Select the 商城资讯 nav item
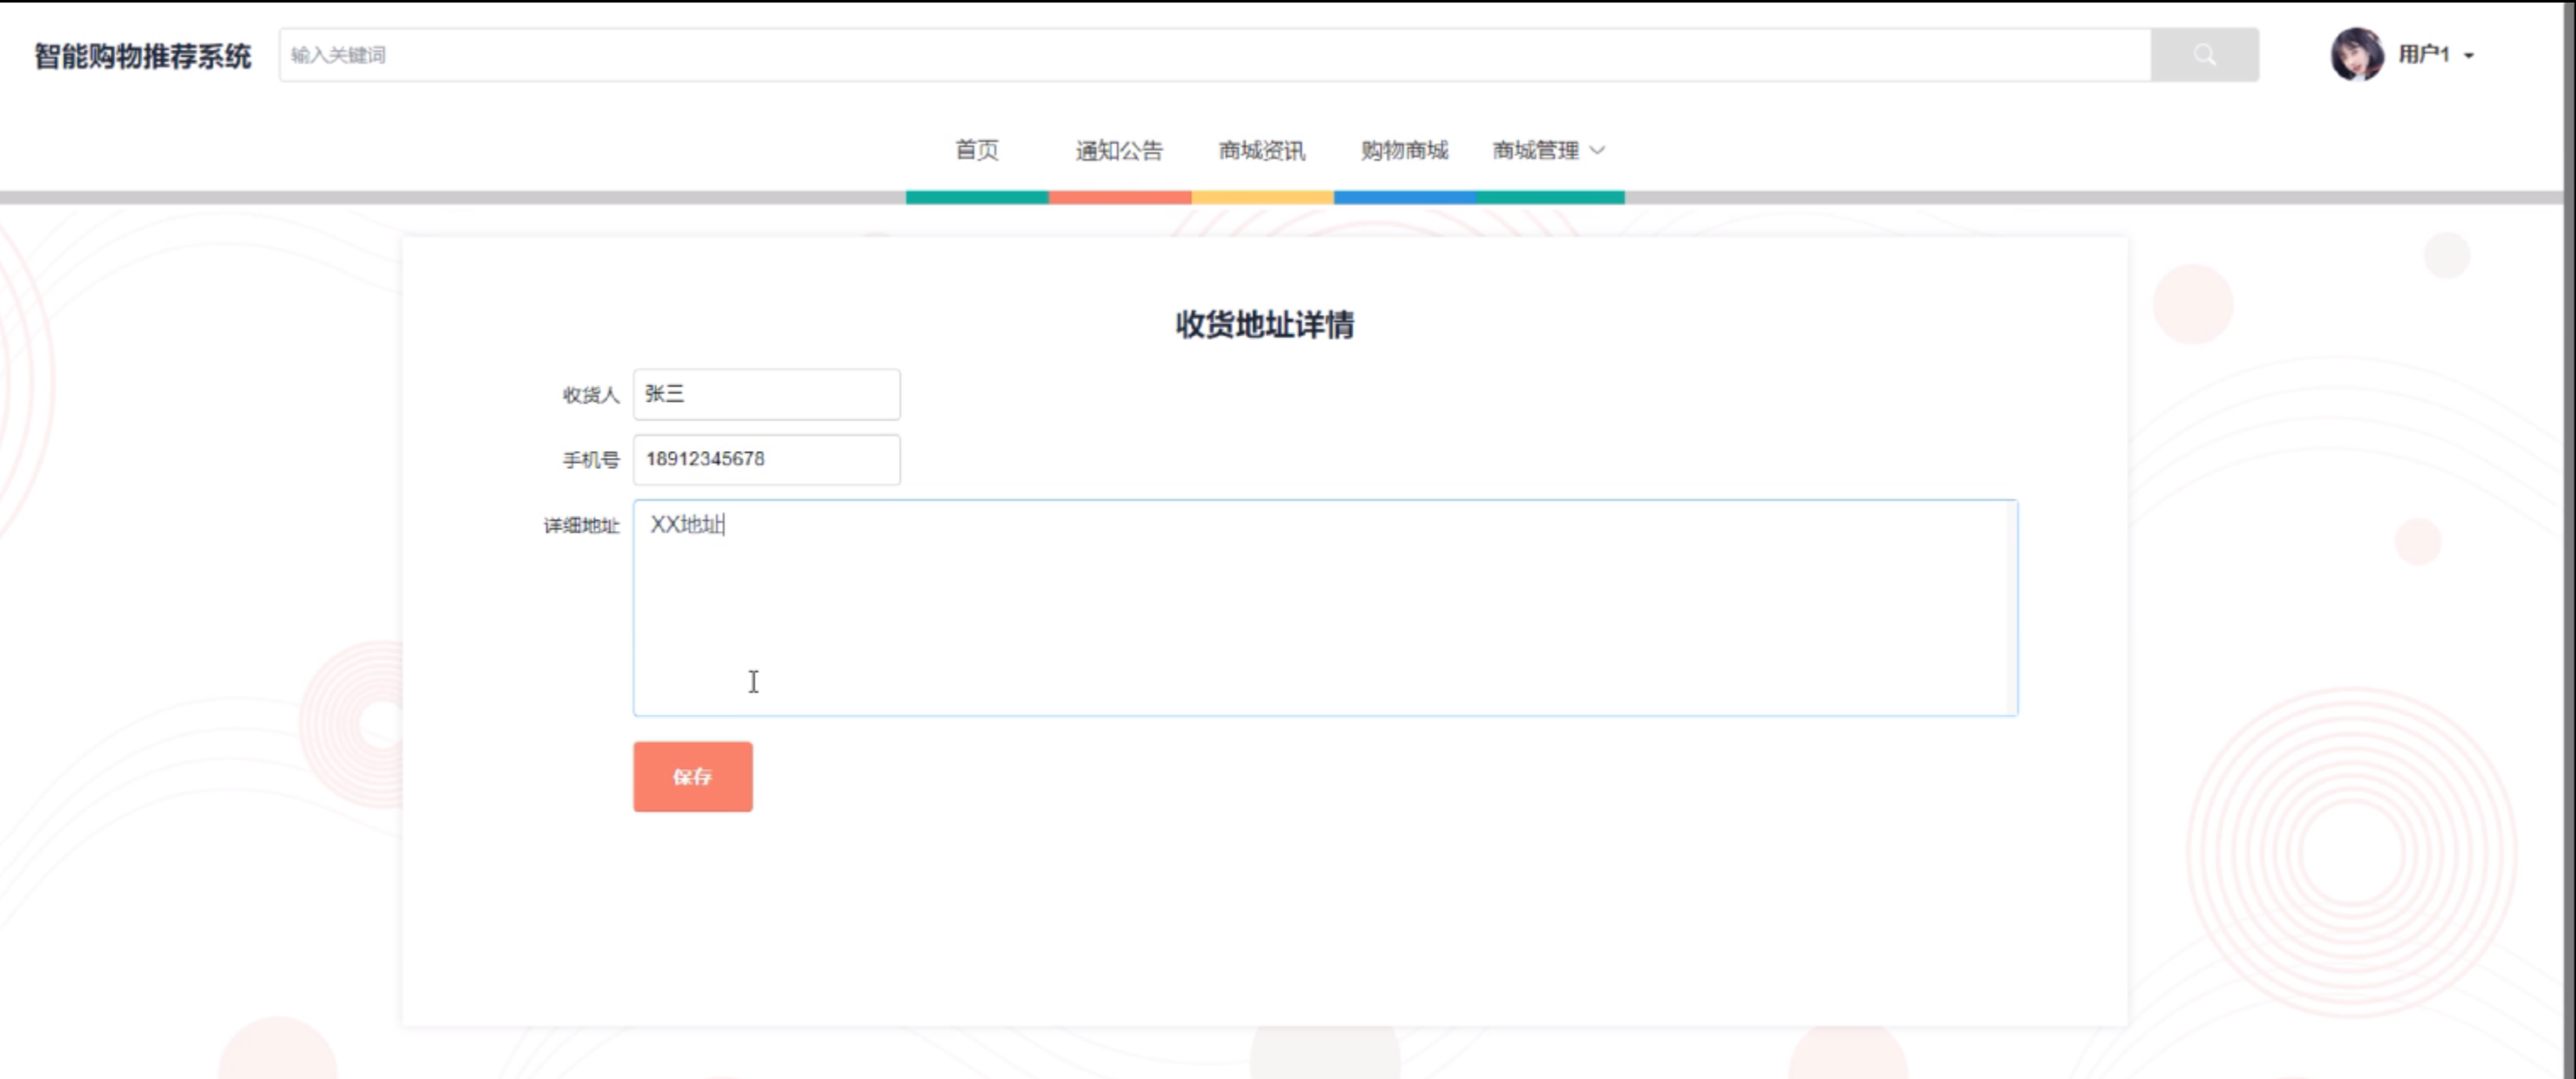The image size is (2576, 1079). [1261, 150]
